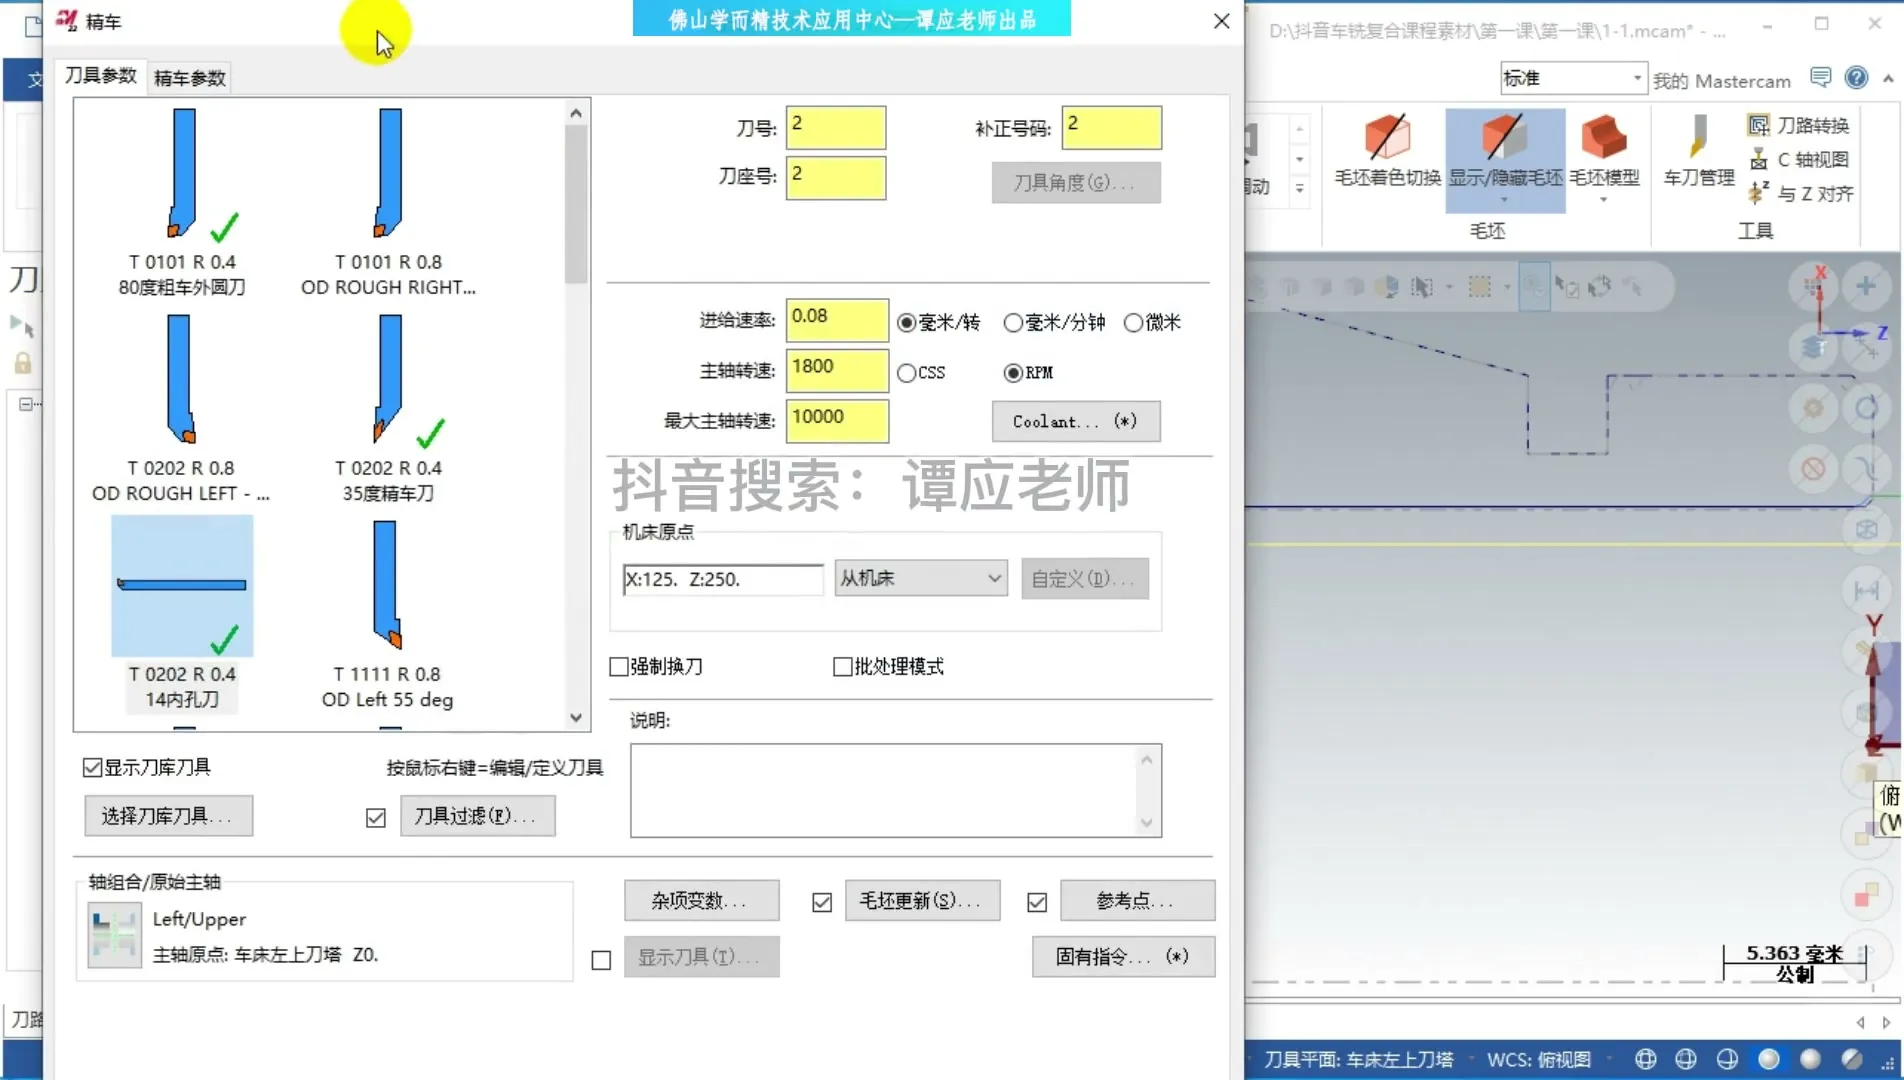1904x1080 pixels.
Task: Switch to the 刀具参数 tab
Action: click(x=100, y=75)
